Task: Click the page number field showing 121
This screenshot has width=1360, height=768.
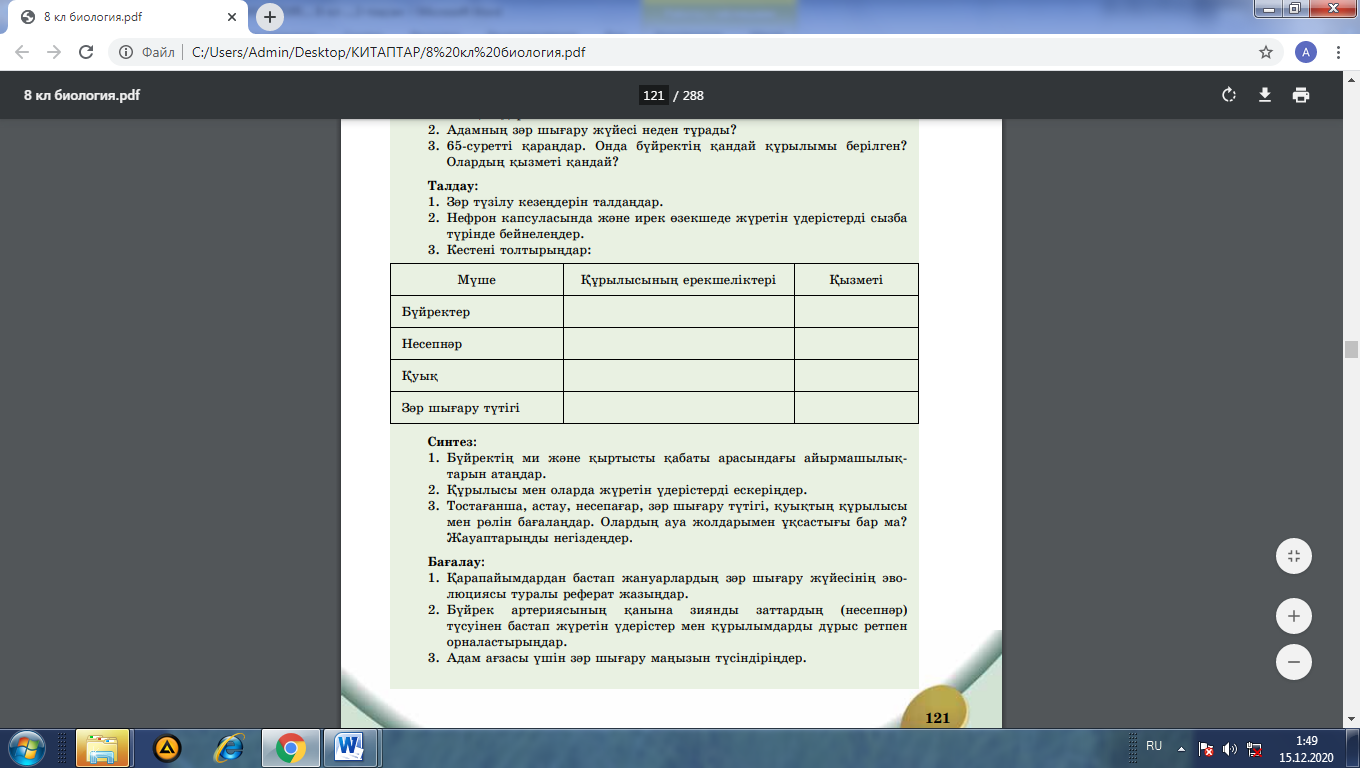Action: click(653, 96)
